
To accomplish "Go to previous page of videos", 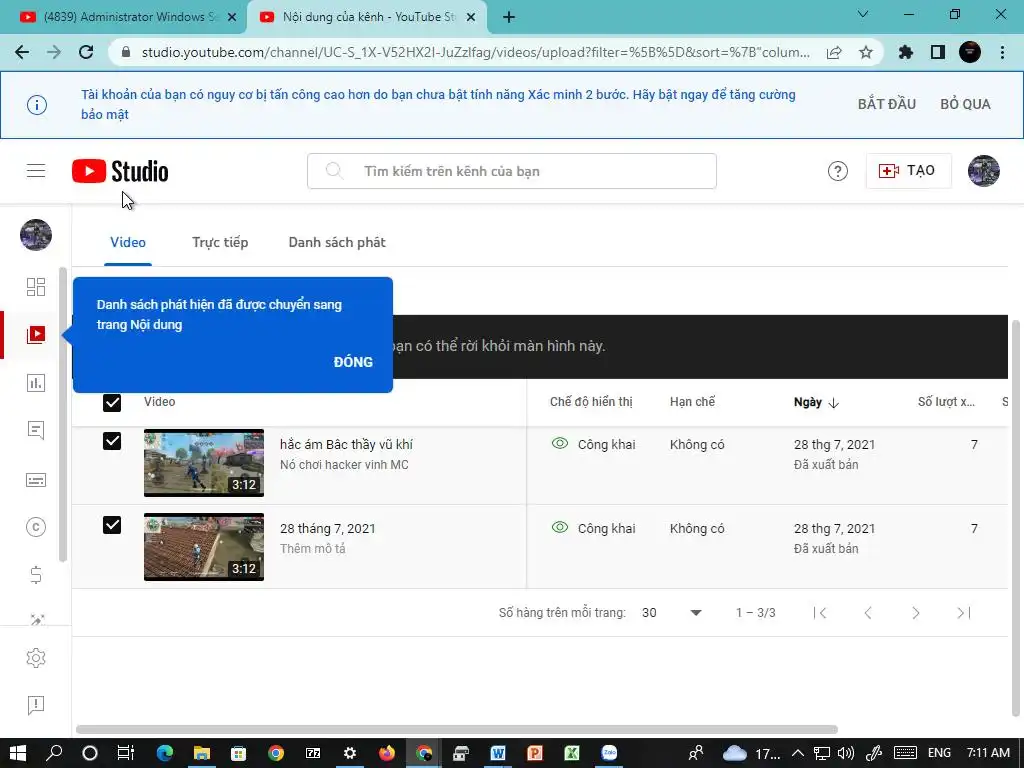I will [868, 613].
